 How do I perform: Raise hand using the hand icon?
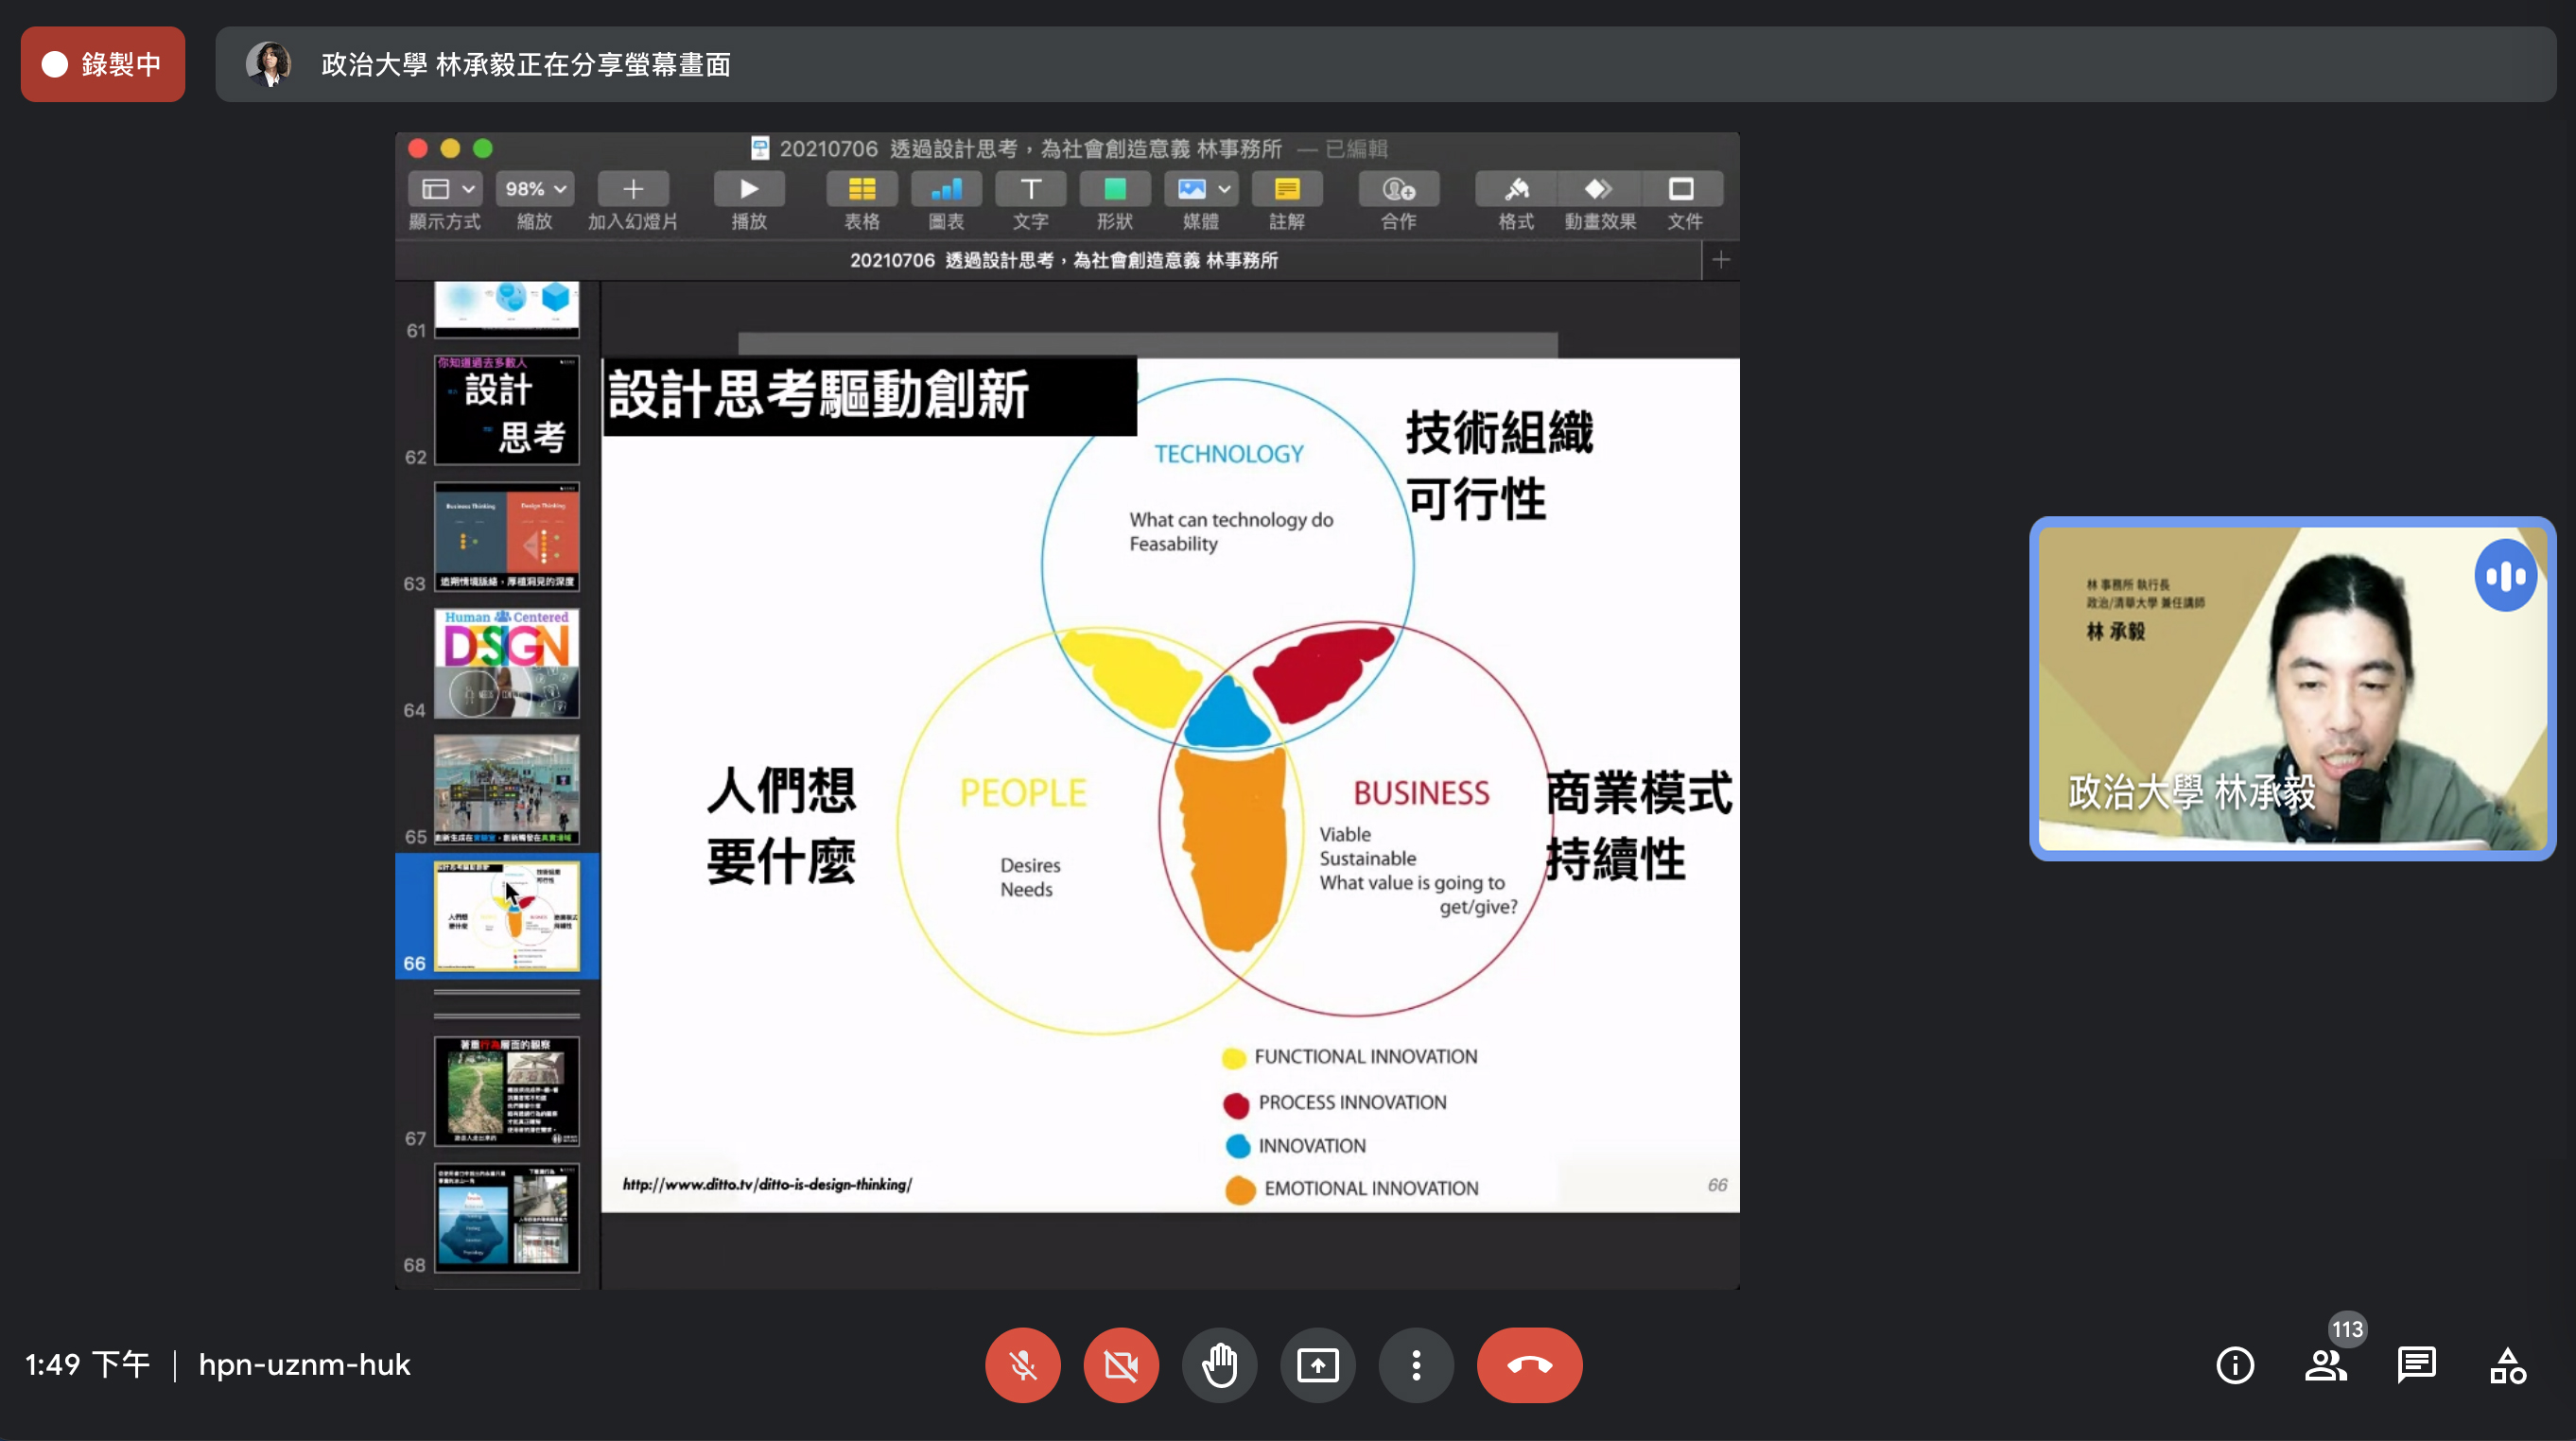point(1219,1365)
